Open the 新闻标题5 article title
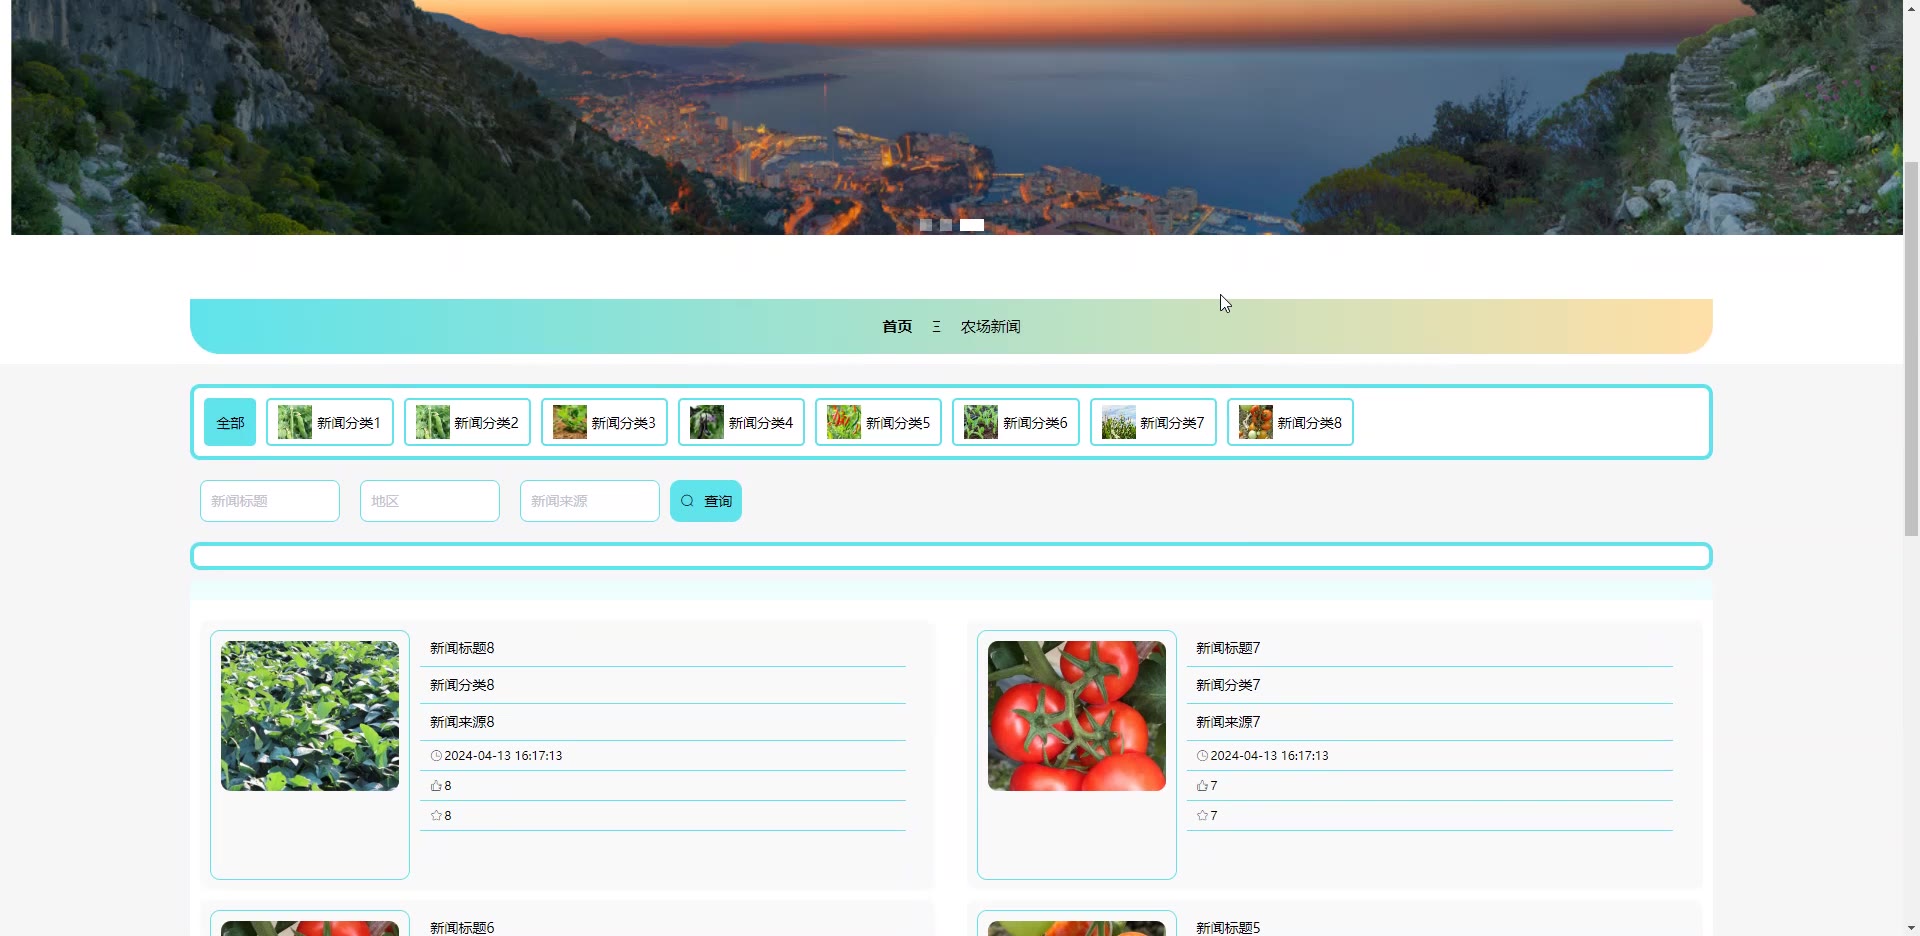Image resolution: width=1920 pixels, height=936 pixels. pos(1228,928)
